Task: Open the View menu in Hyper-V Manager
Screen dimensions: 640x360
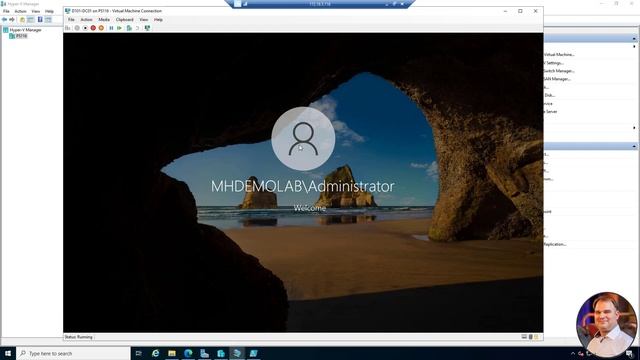Action: click(x=36, y=11)
